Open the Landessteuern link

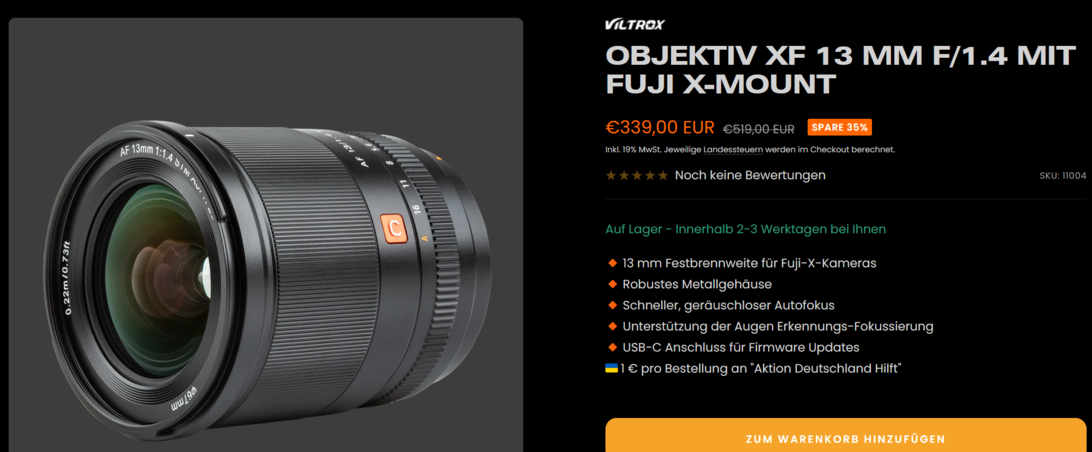pyautogui.click(x=730, y=149)
